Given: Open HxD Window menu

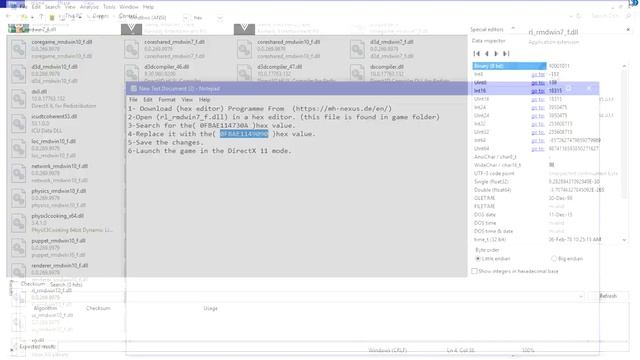Looking at the screenshot, I should pos(129,7).
